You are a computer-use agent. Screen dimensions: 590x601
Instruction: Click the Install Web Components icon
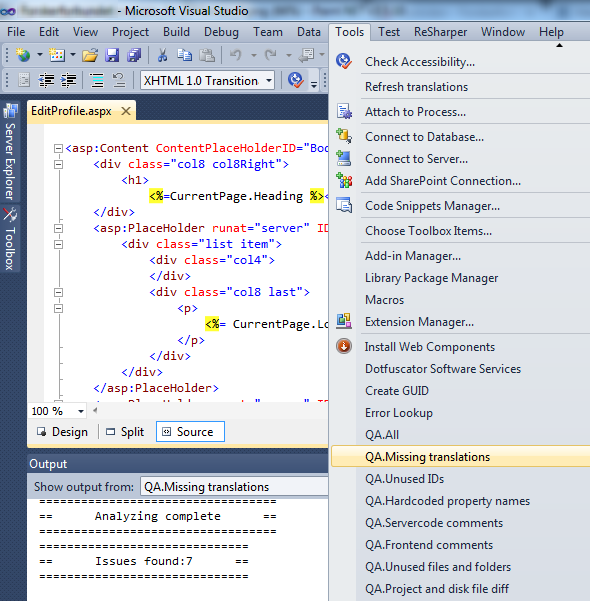click(x=344, y=346)
